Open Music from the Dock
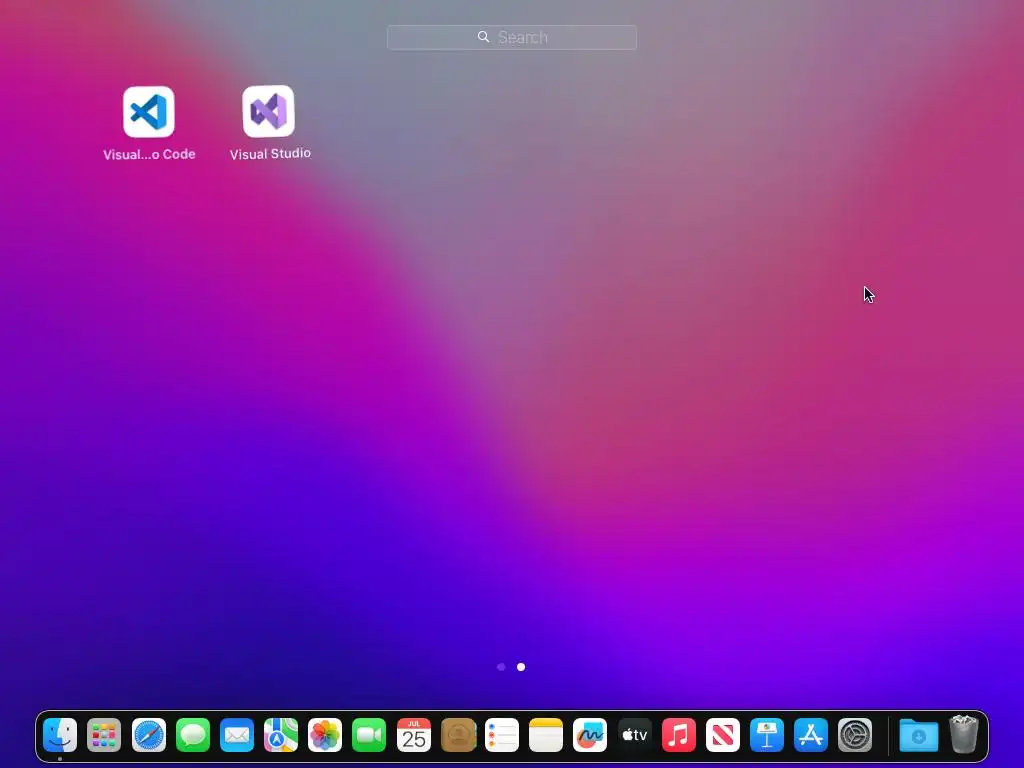The height and width of the screenshot is (768, 1024). tap(679, 735)
